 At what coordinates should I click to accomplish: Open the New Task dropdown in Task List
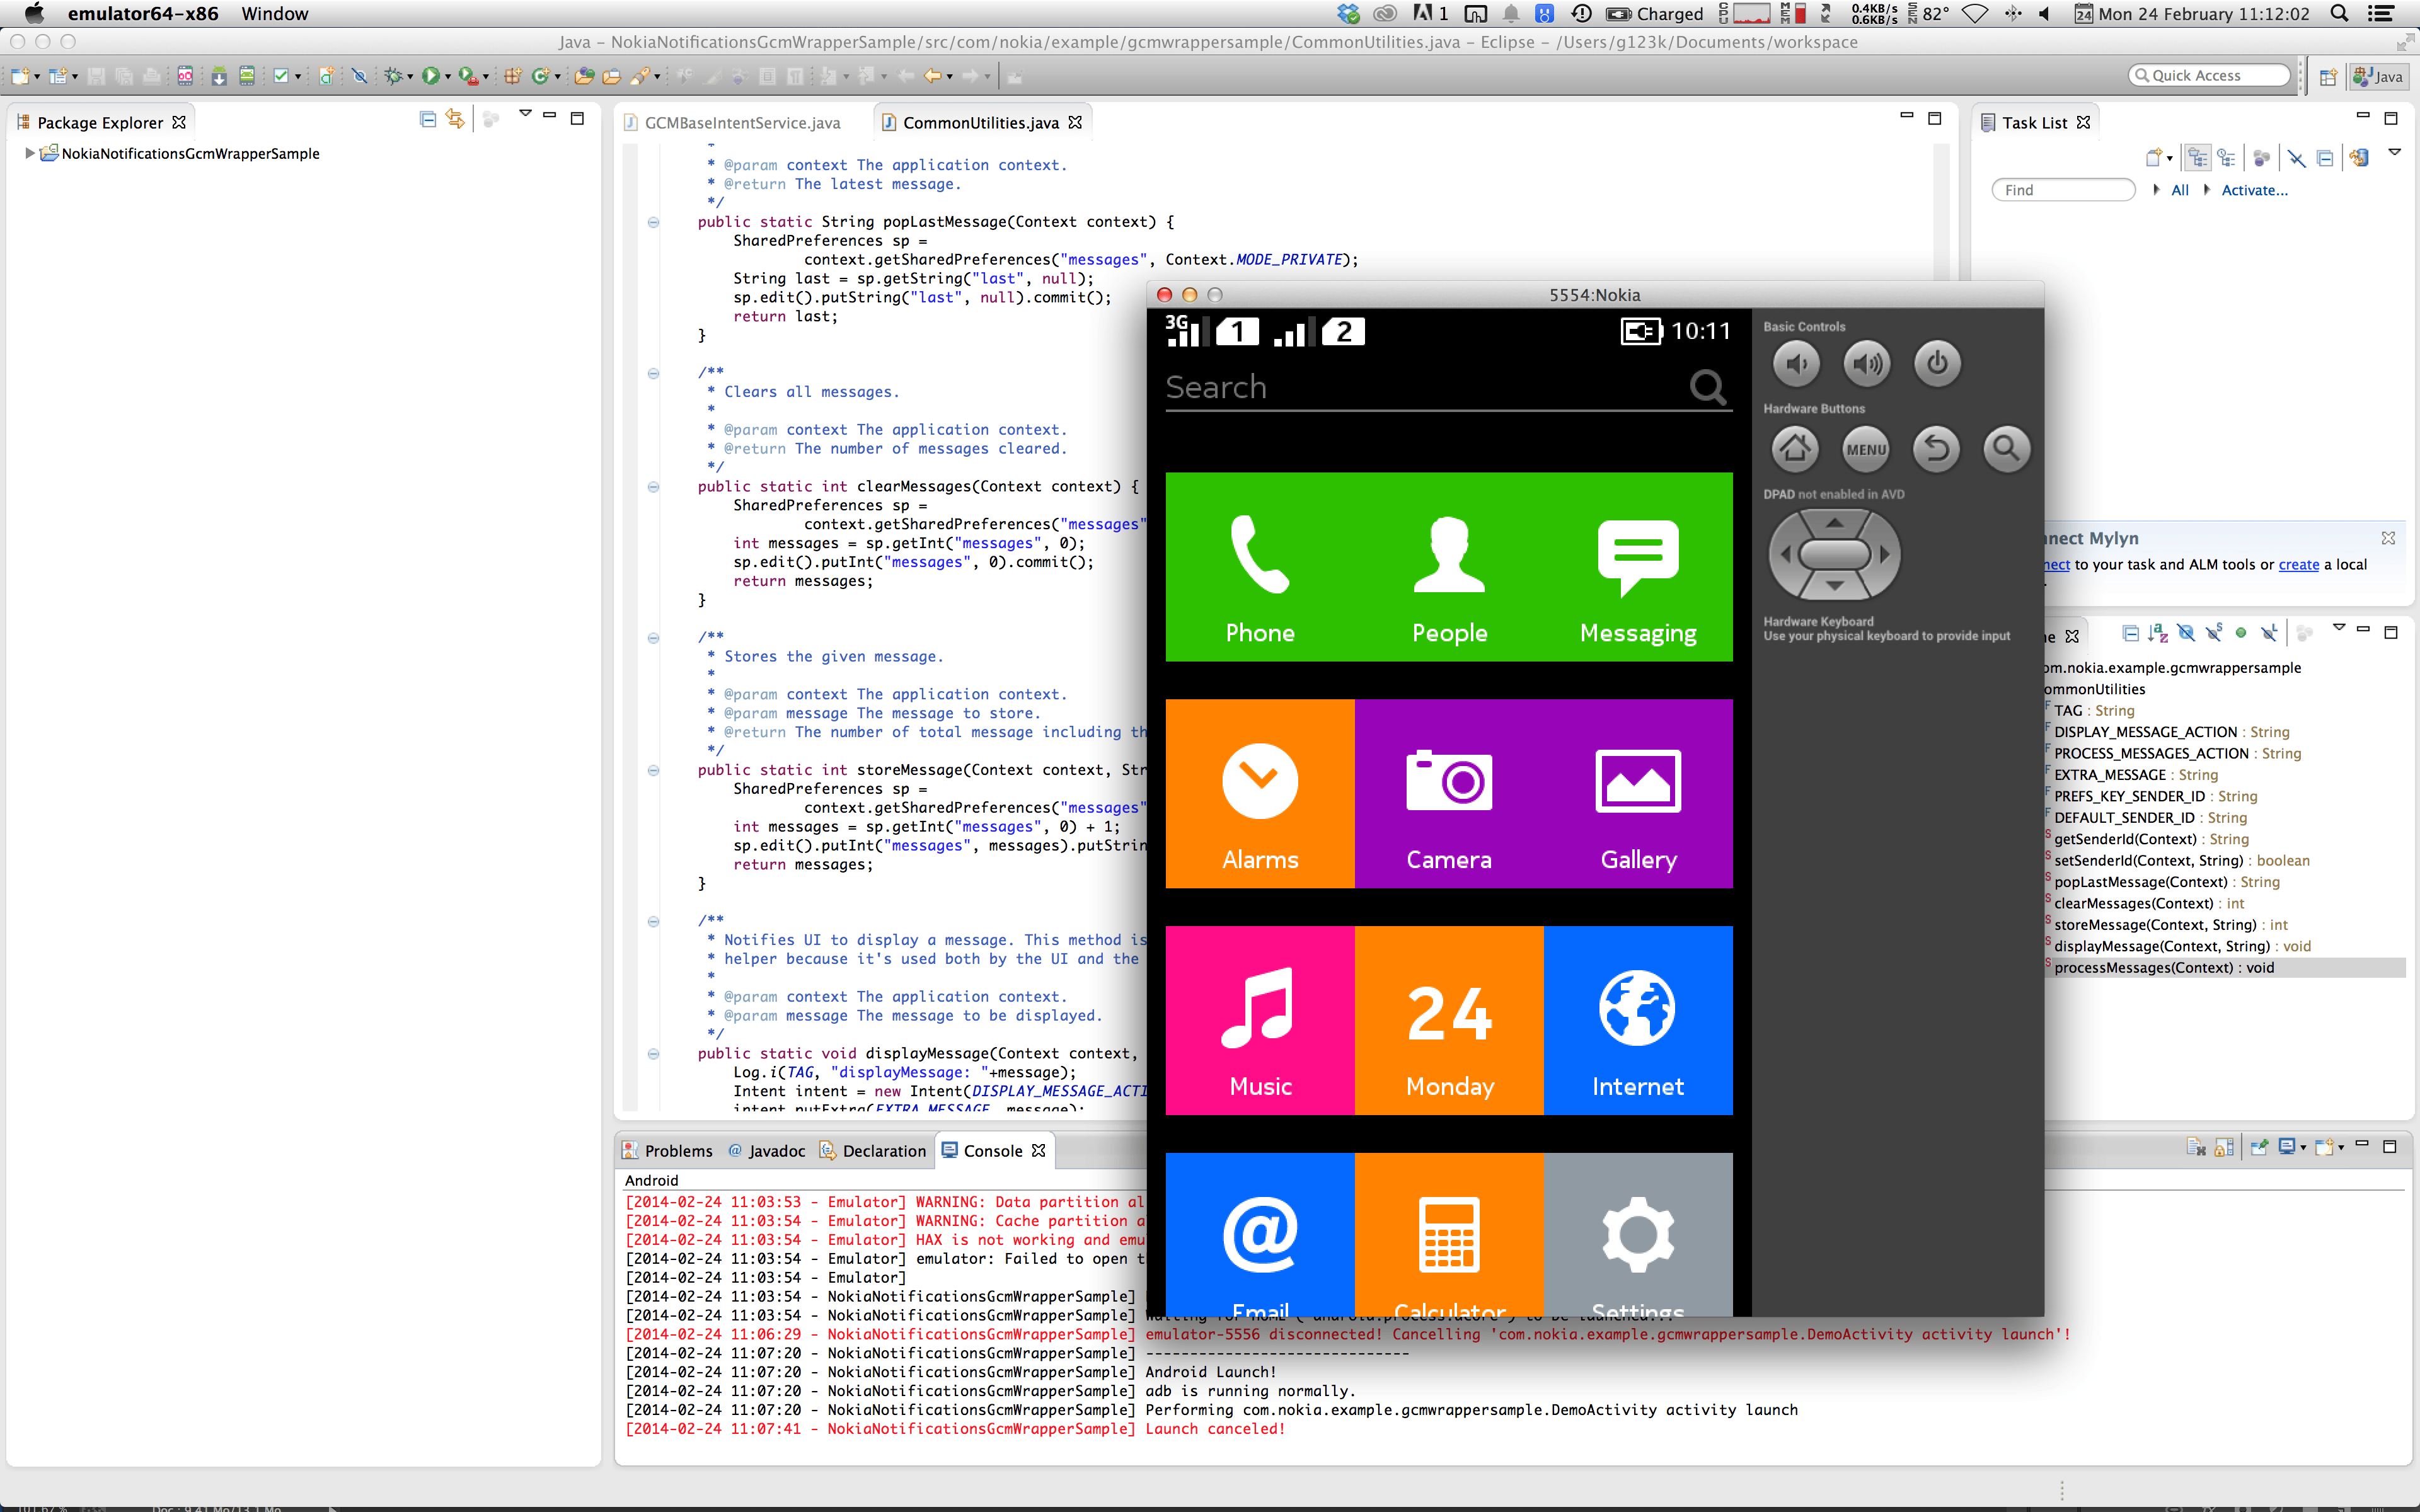tap(2169, 159)
